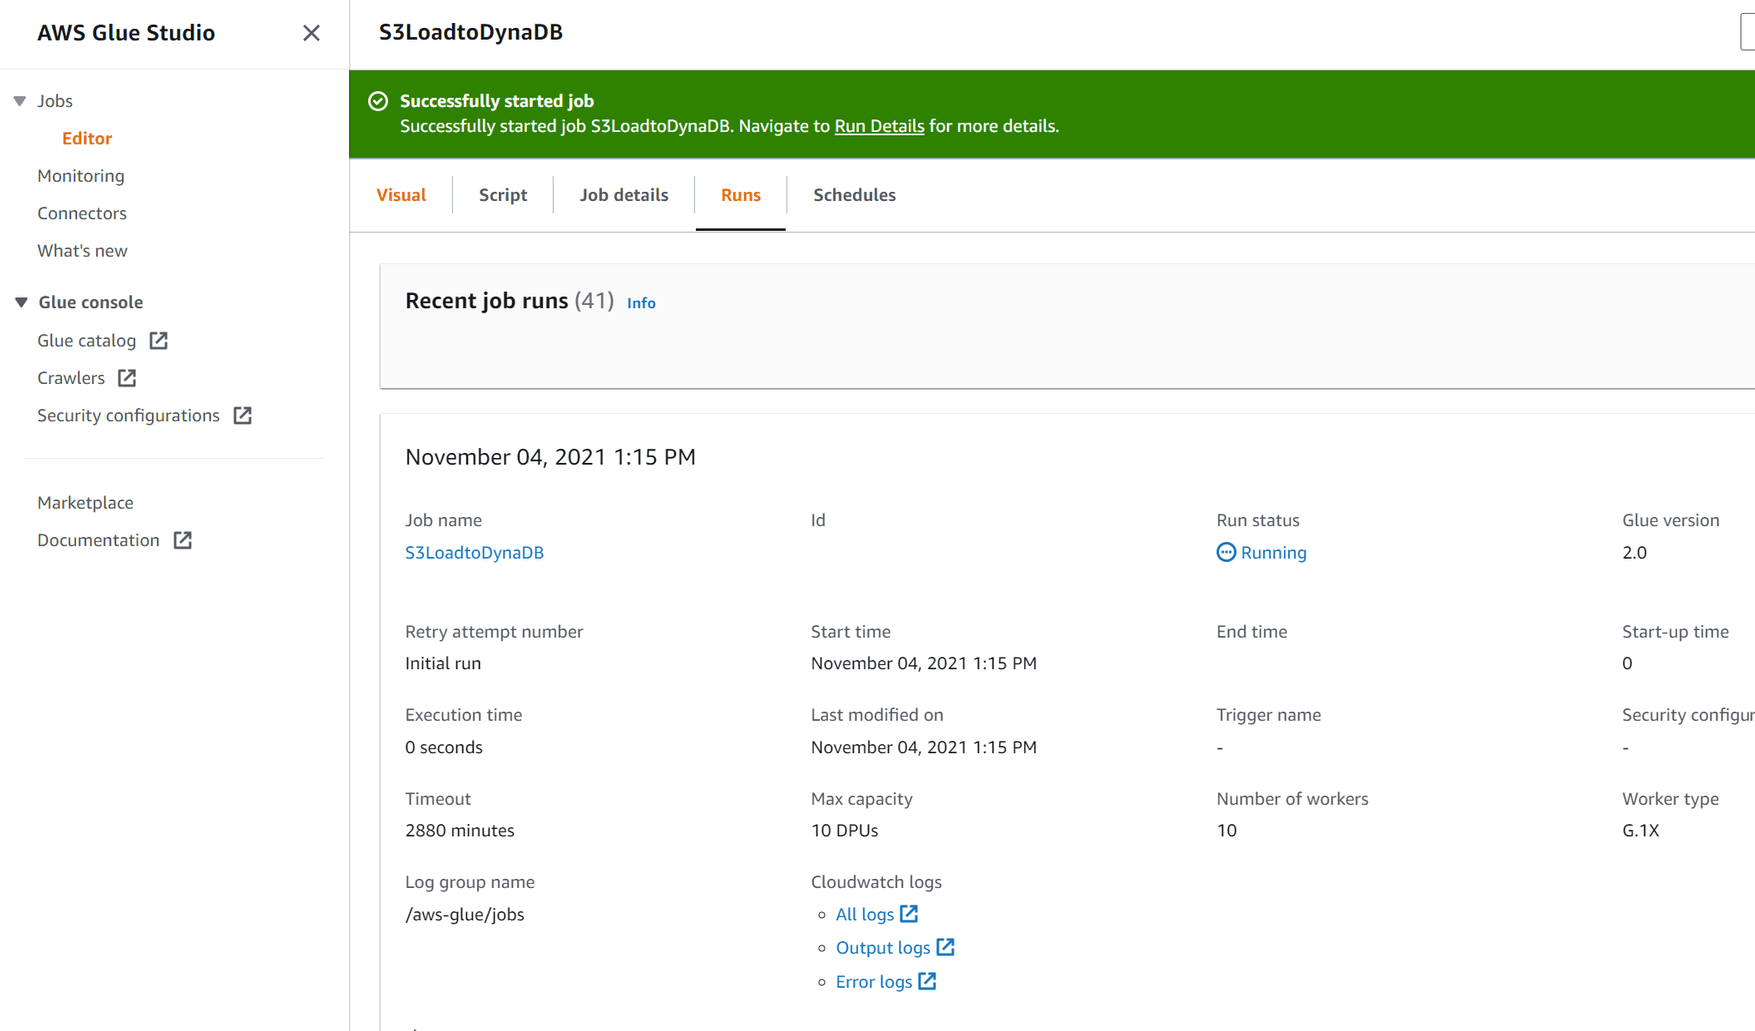Click the Output logs external link icon
Image resolution: width=1755 pixels, height=1031 pixels.
click(945, 947)
